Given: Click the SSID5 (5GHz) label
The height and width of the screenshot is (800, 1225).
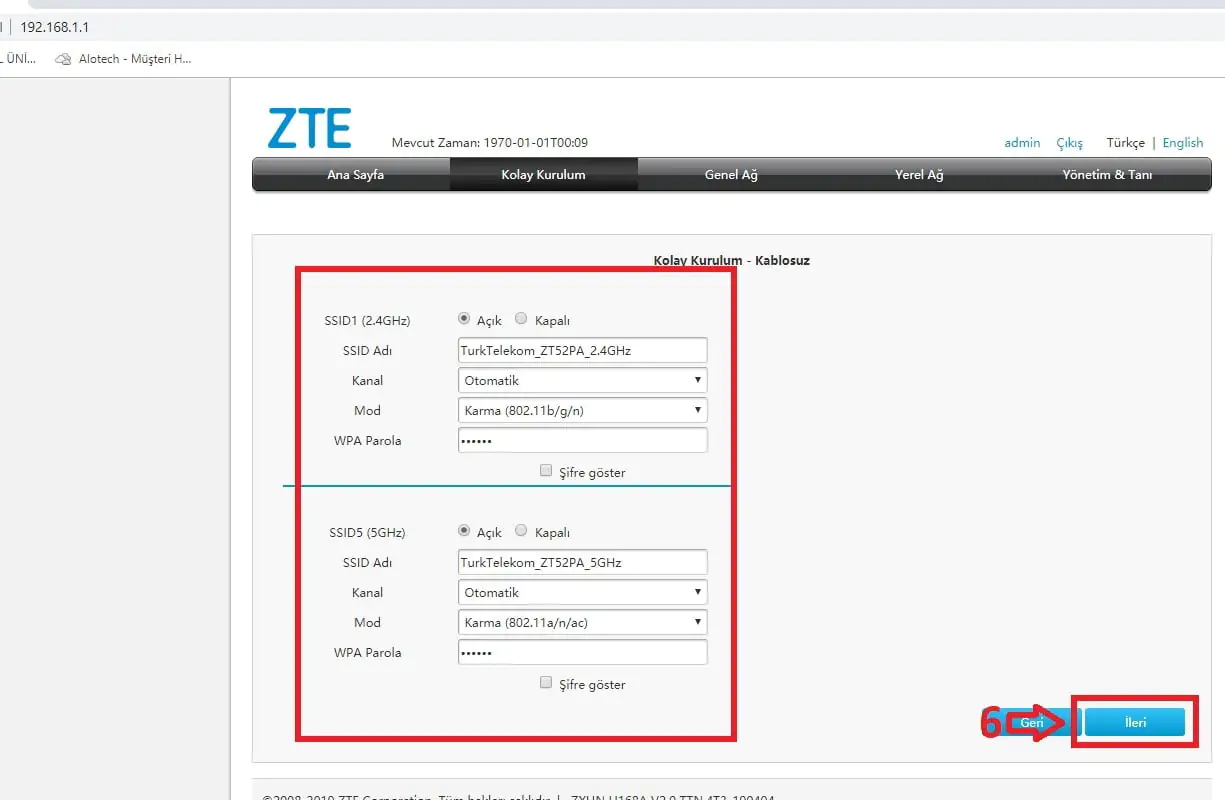Looking at the screenshot, I should [367, 532].
